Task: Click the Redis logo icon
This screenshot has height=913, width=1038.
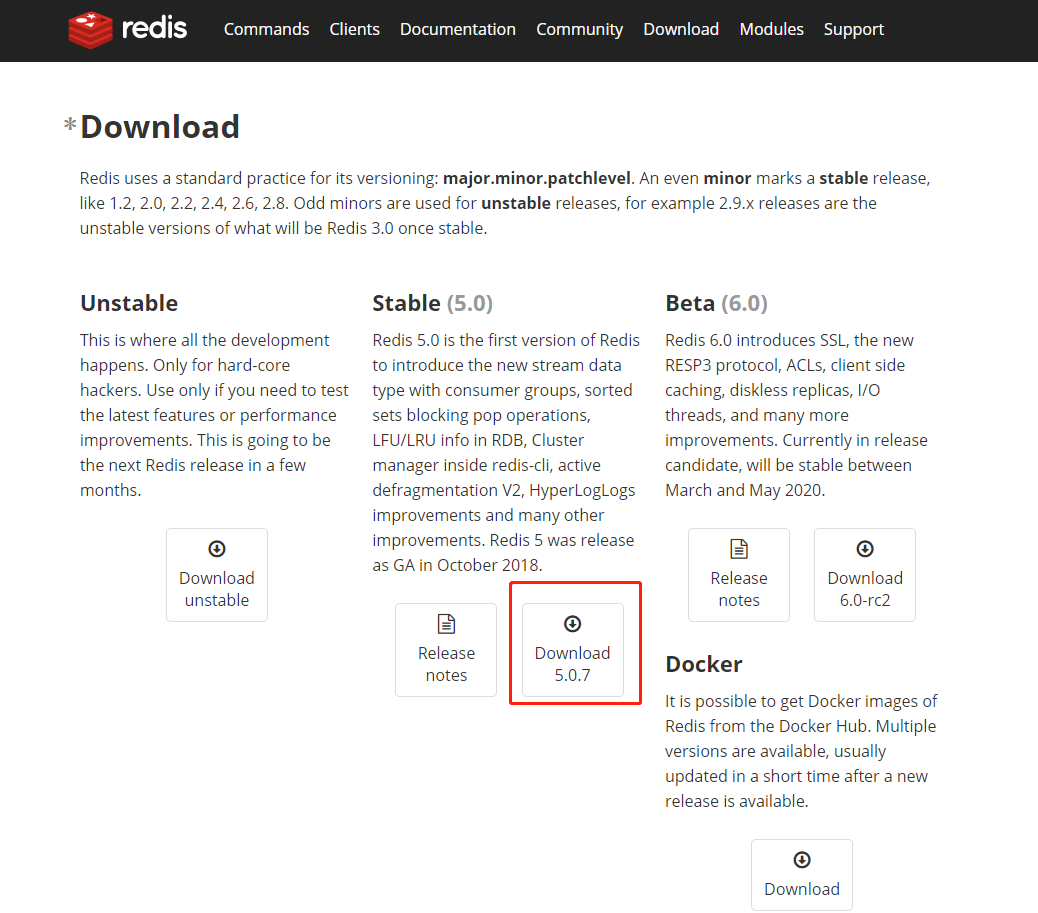Action: [89, 29]
